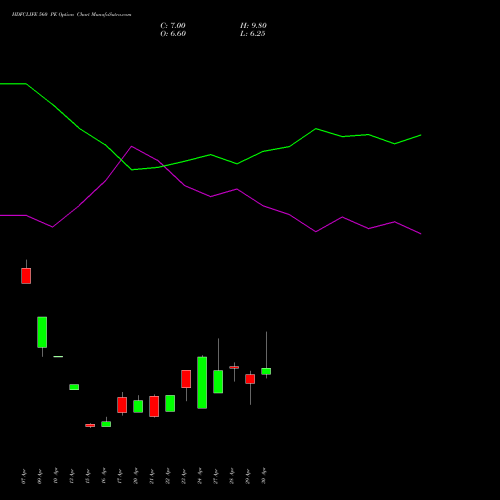
Task: Click the 07 Apr date label
Action: [23, 476]
